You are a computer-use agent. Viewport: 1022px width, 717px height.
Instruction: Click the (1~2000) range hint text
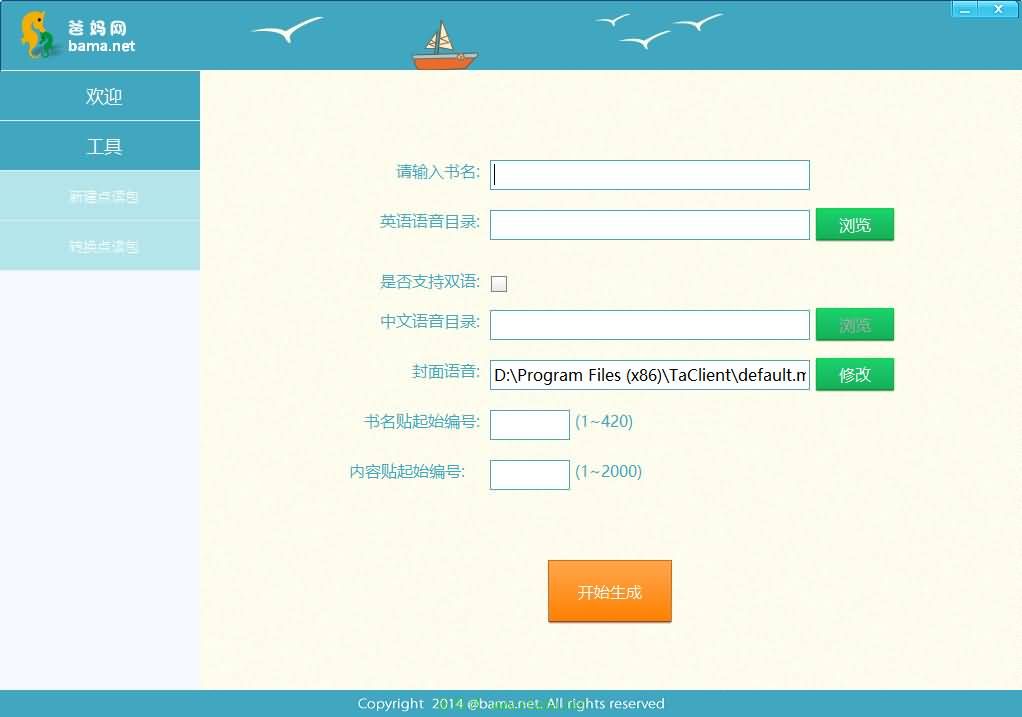point(608,471)
